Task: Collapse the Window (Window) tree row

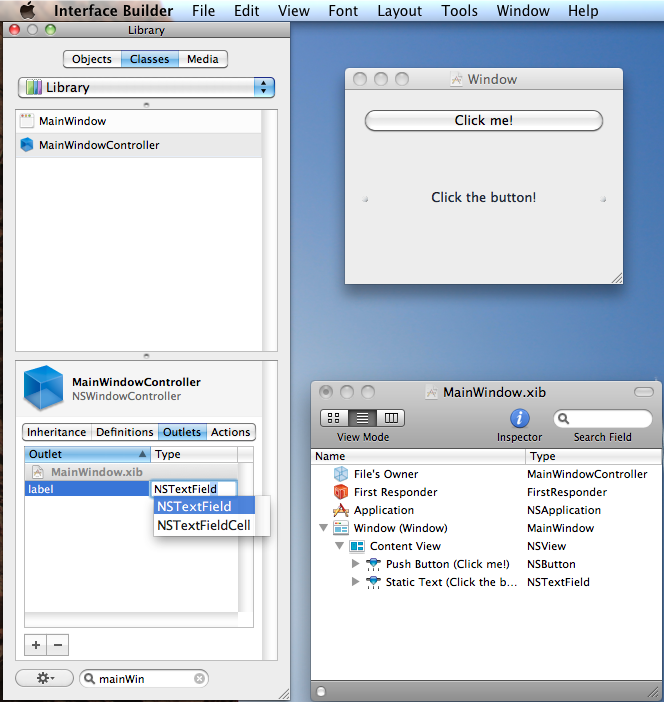Action: pos(323,528)
